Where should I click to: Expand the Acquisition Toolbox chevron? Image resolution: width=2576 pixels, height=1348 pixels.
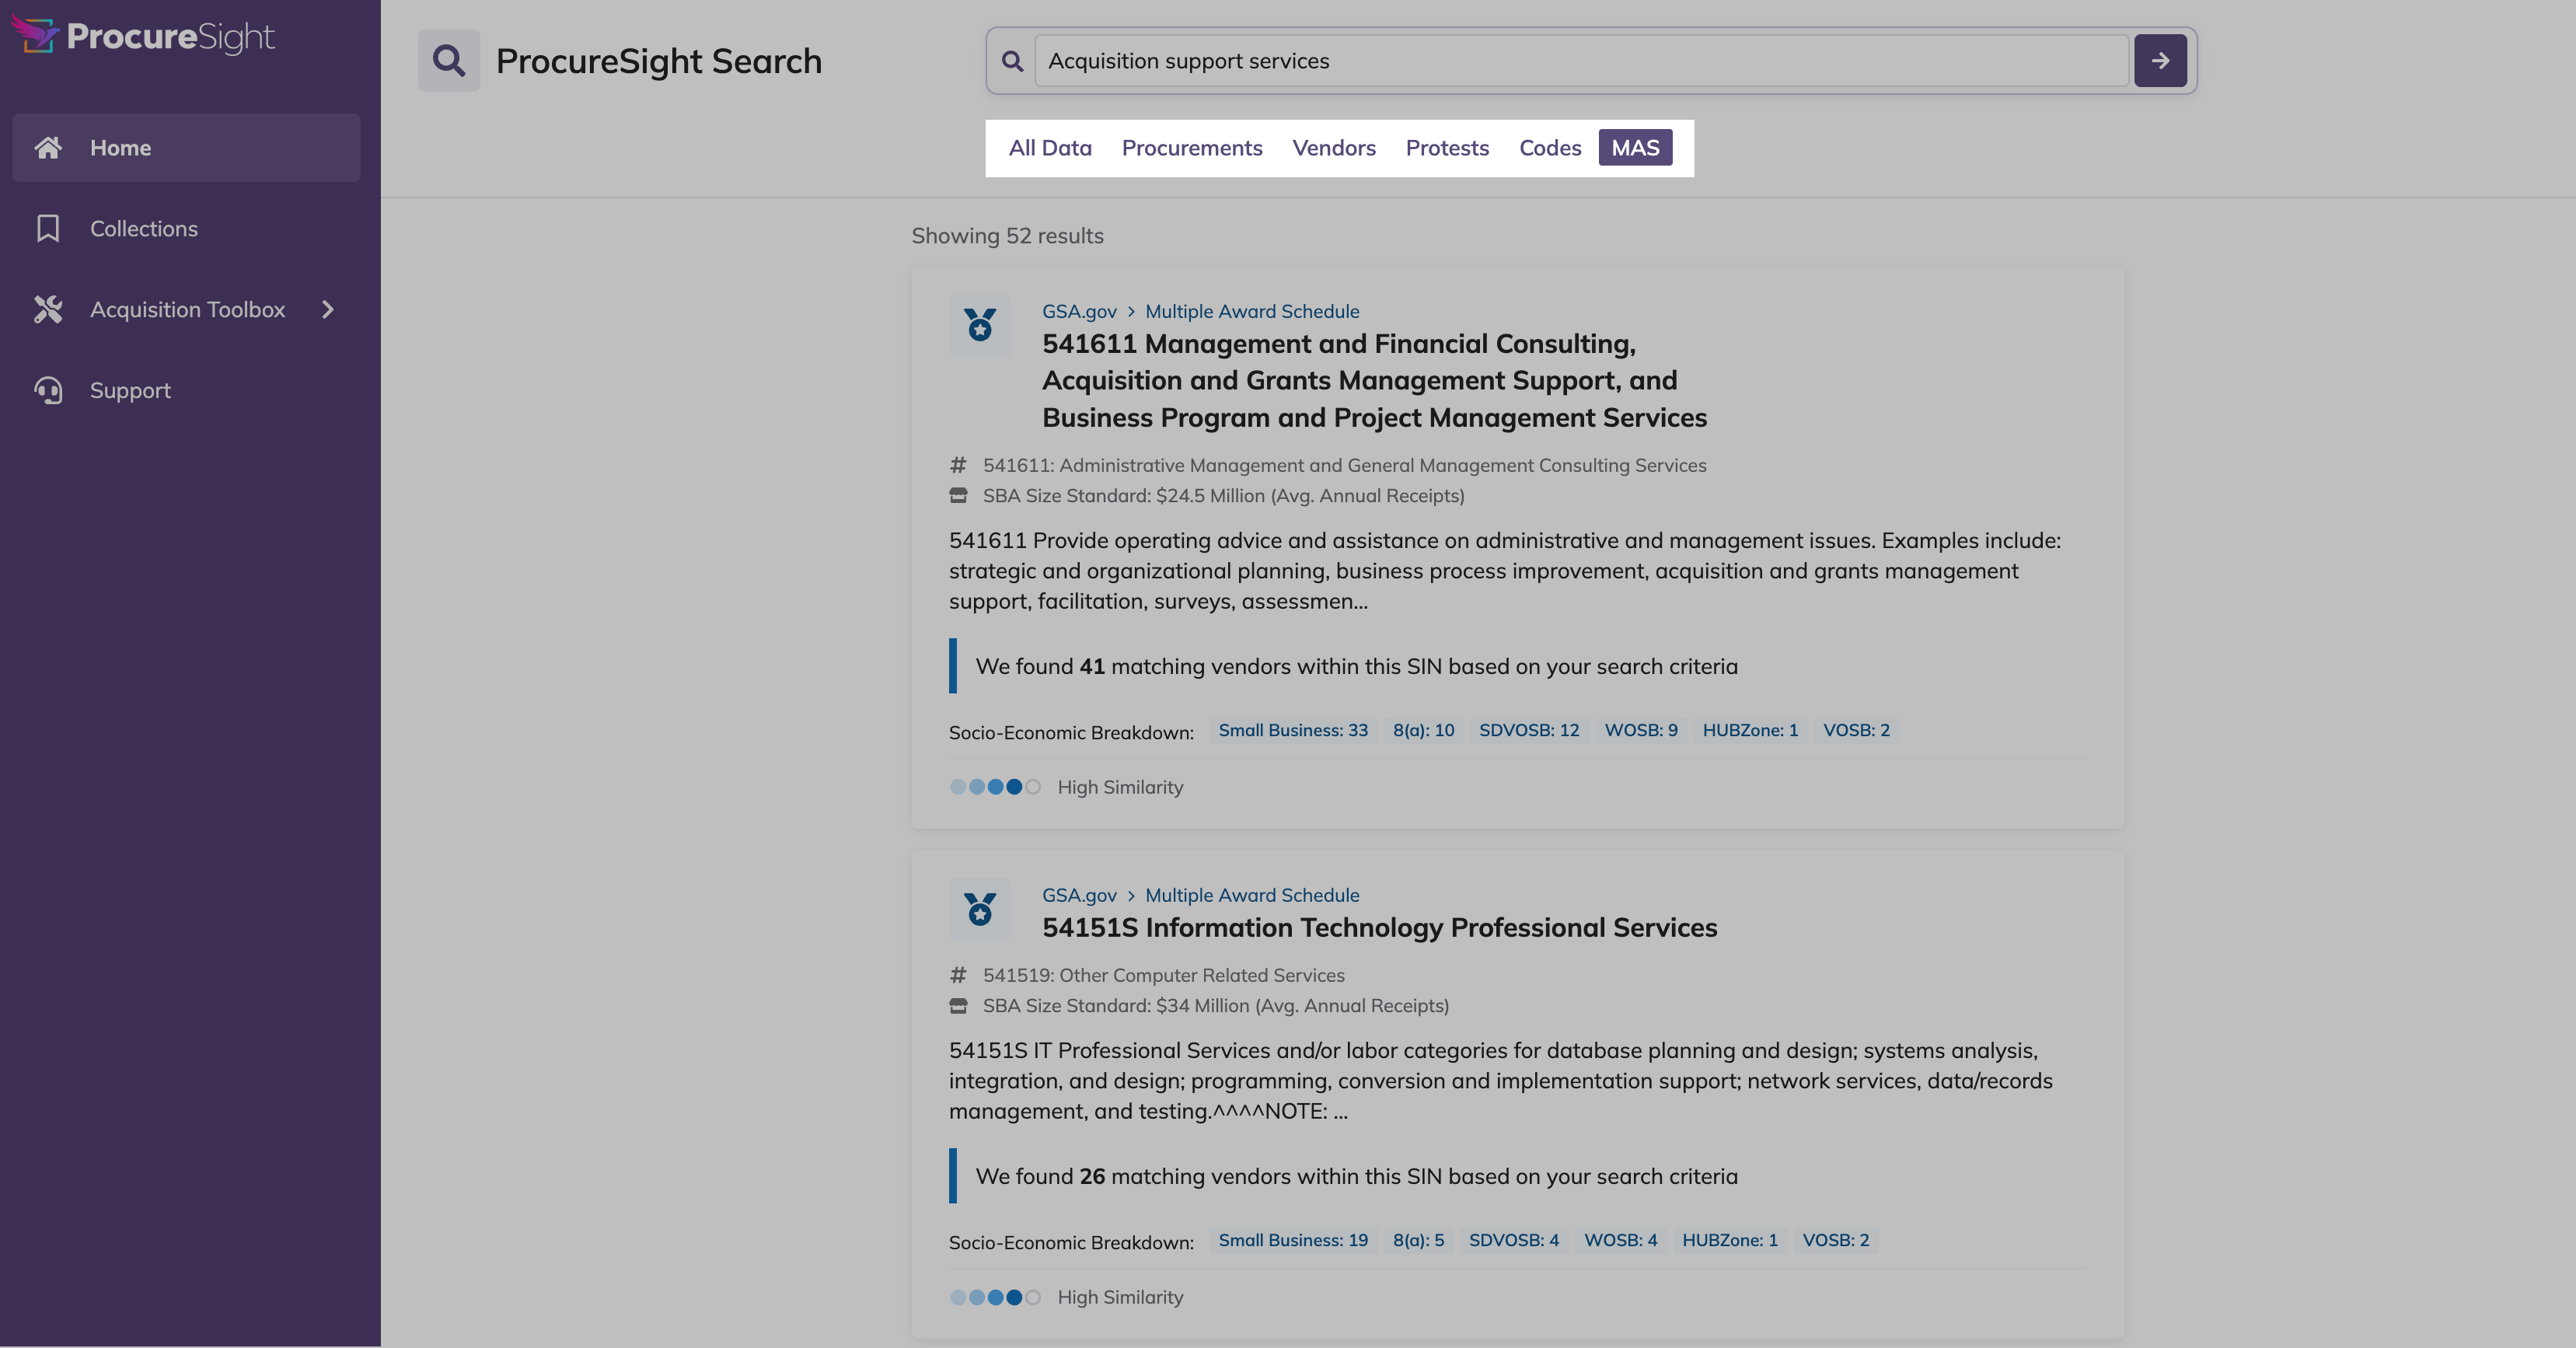click(x=328, y=310)
